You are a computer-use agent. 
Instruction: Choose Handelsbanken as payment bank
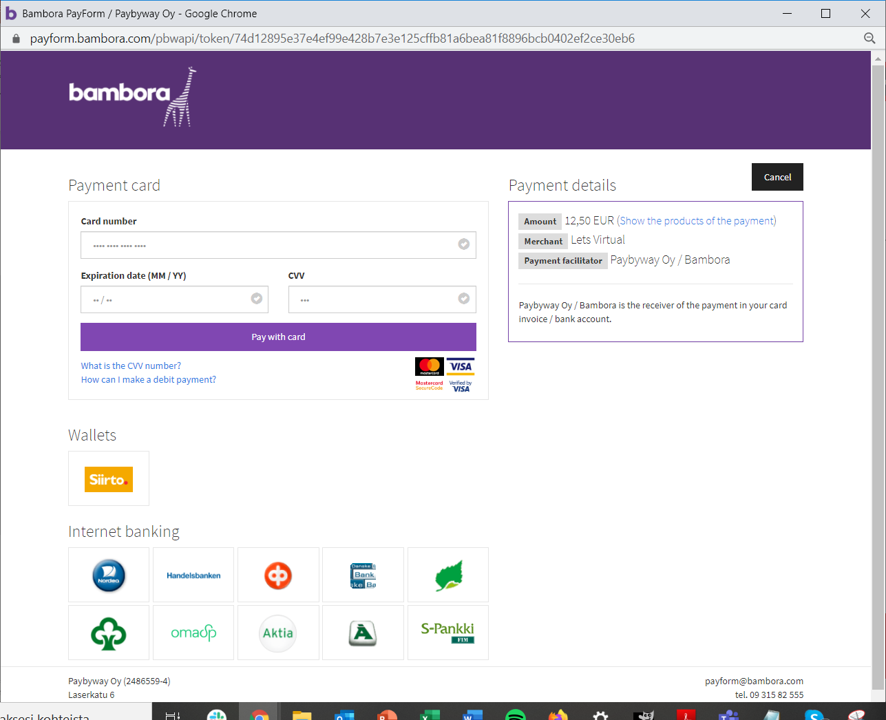[193, 575]
